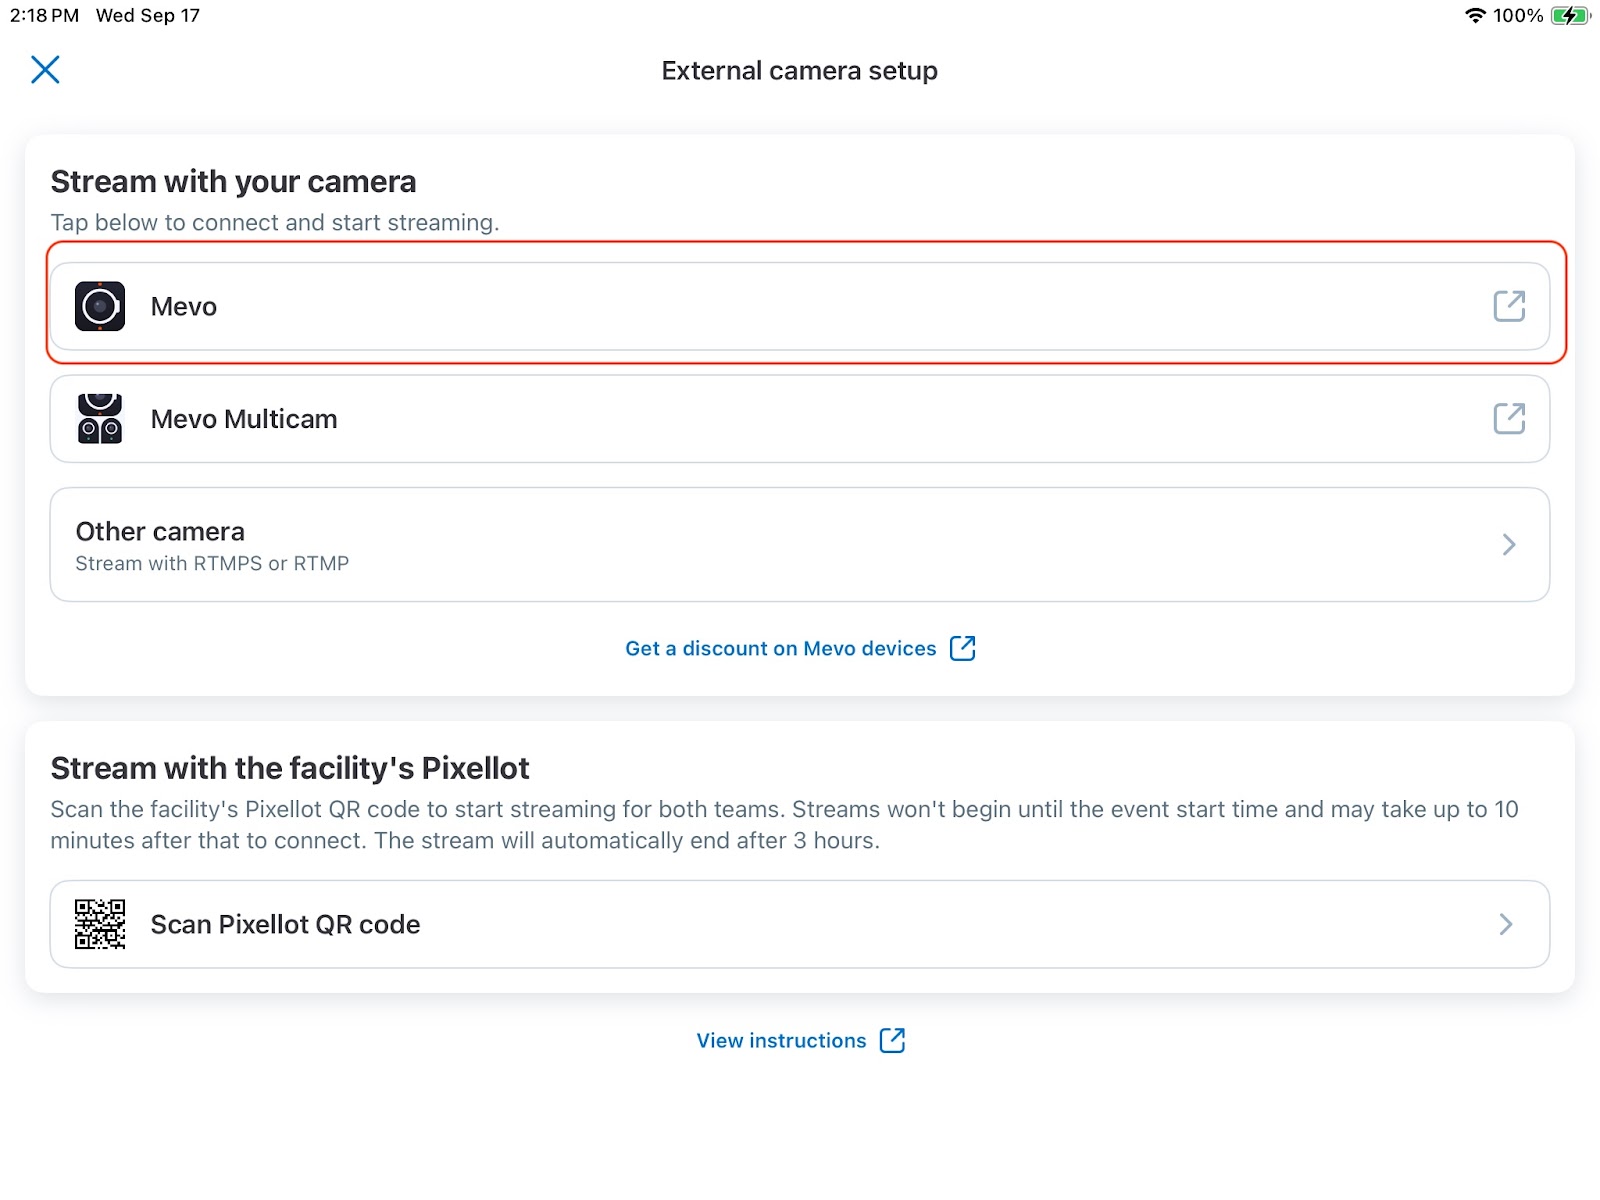
Task: Tap the clock time in status bar
Action: 44,16
